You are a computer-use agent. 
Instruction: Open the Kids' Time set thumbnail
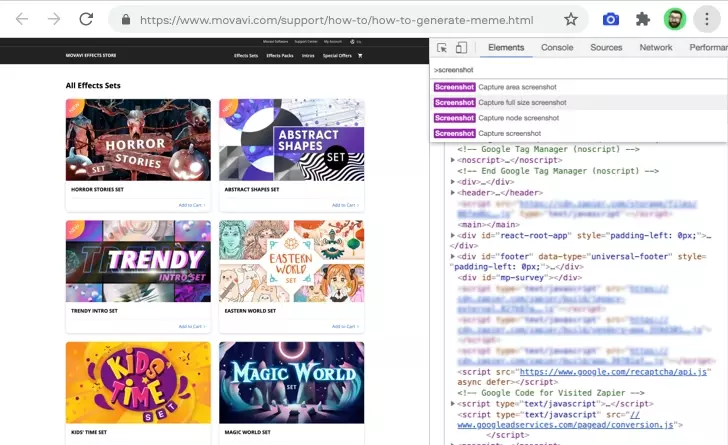coord(138,383)
